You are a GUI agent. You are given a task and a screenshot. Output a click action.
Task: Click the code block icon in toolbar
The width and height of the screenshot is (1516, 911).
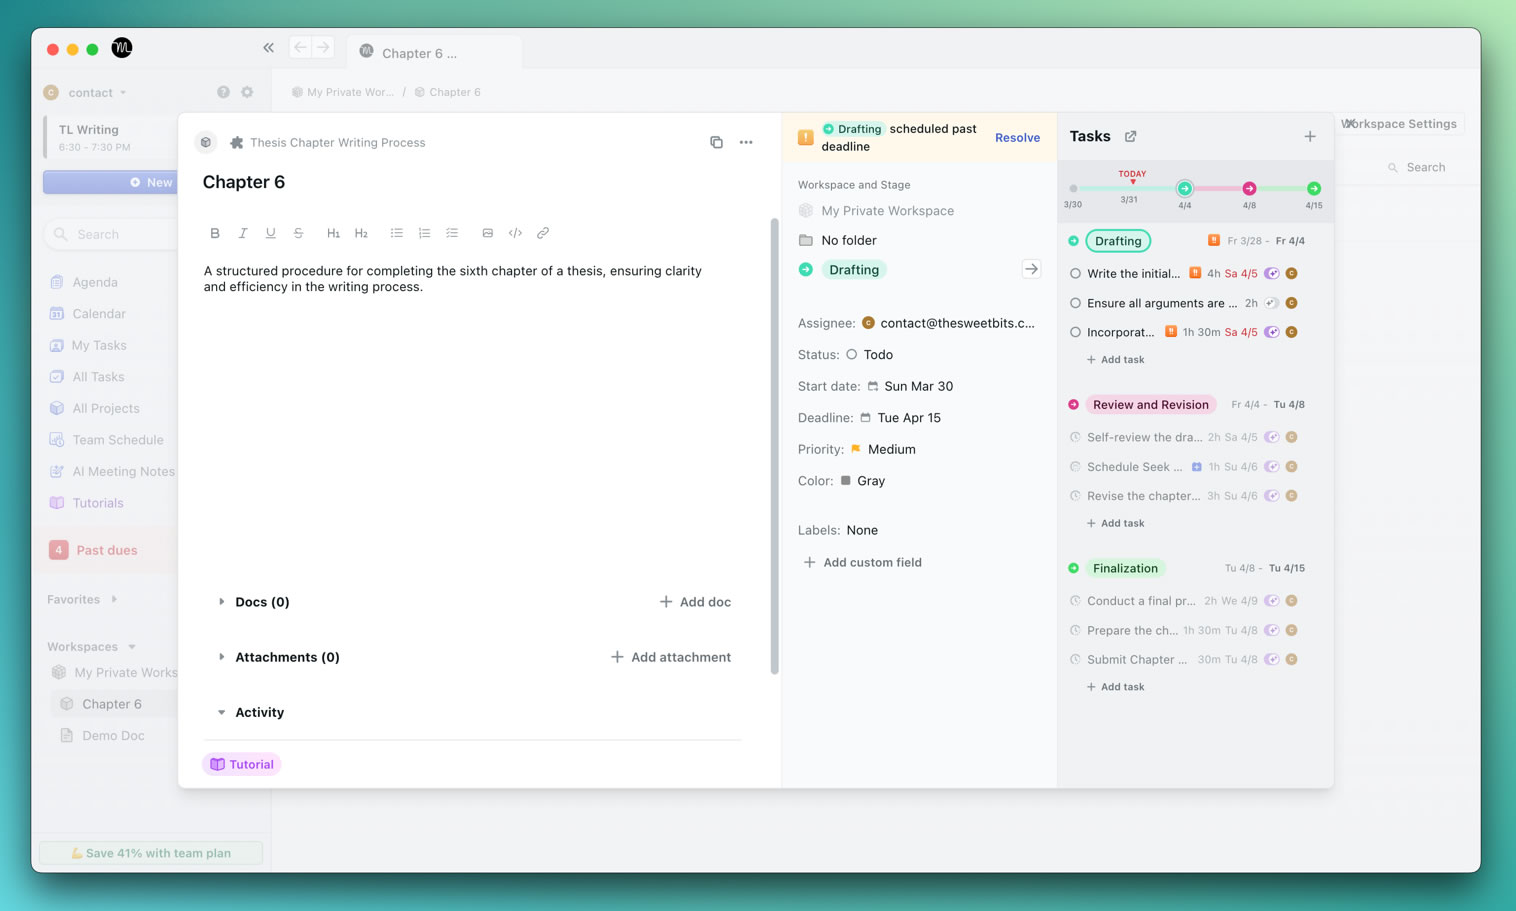pyautogui.click(x=515, y=233)
